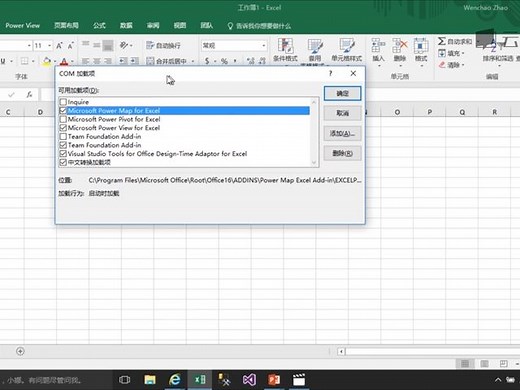Image resolution: width=520 pixels, height=390 pixels.
Task: Click the insert function fx icon
Action: click(x=29, y=95)
